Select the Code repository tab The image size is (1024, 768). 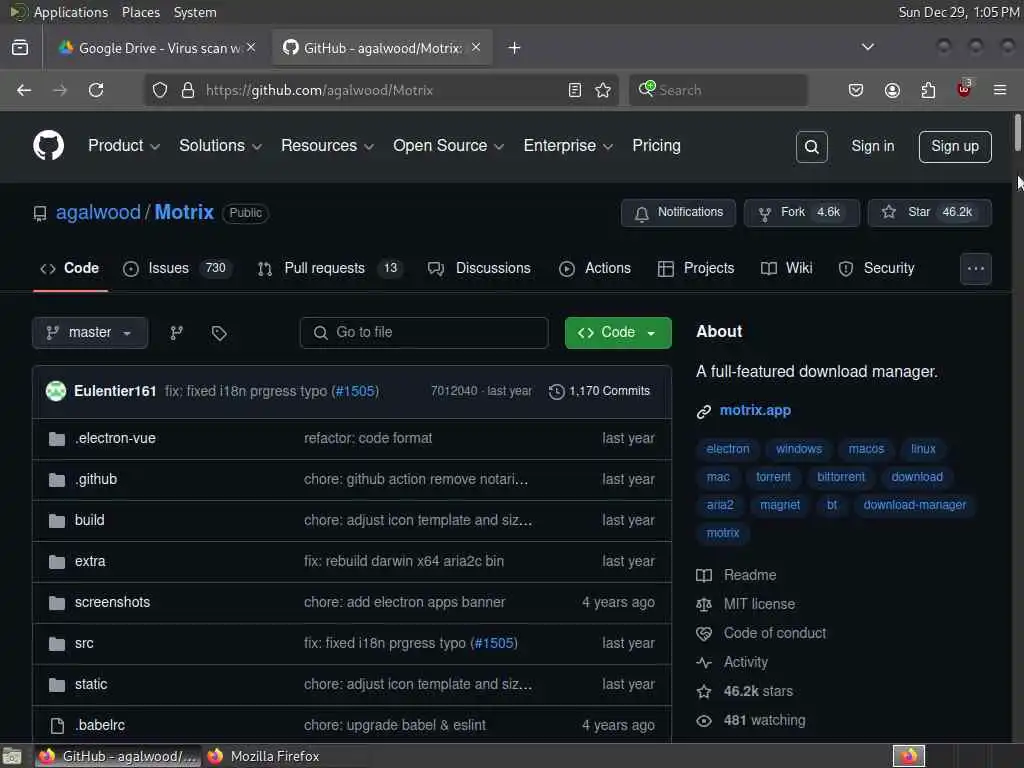tap(70, 268)
